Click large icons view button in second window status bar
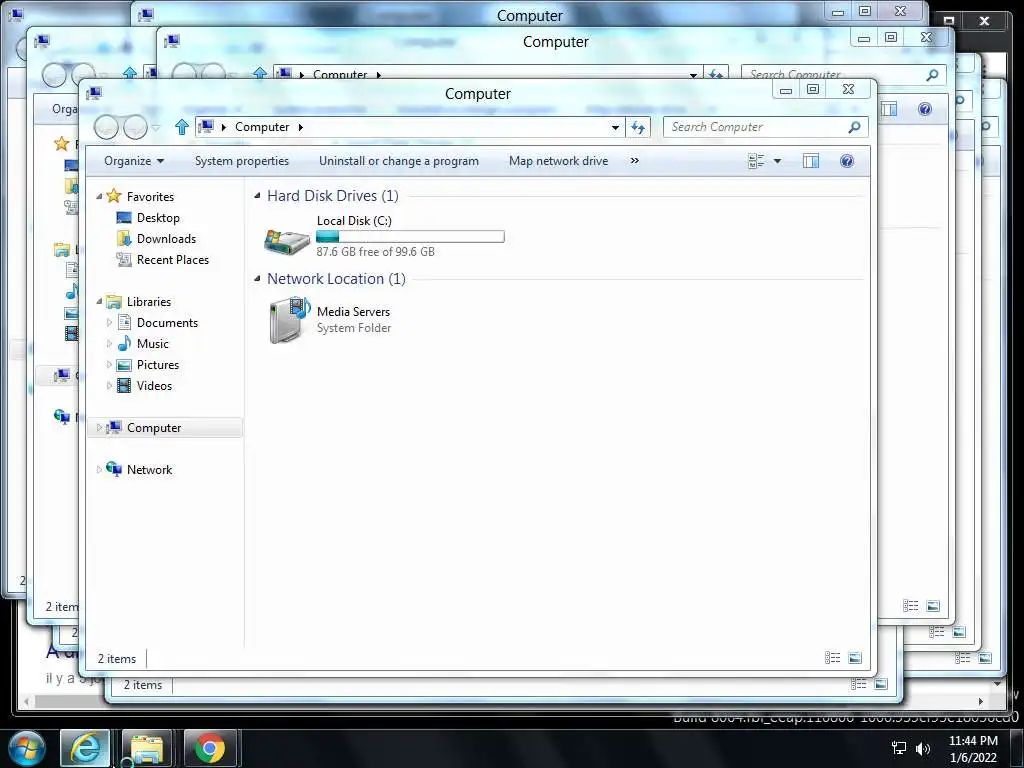Screen dimensions: 1024x768 pos(933,606)
